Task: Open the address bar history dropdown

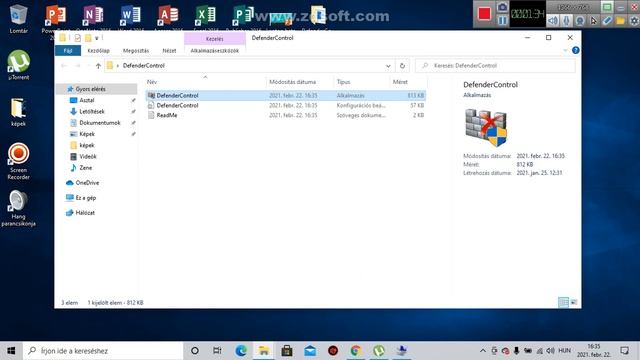Action: click(388, 66)
